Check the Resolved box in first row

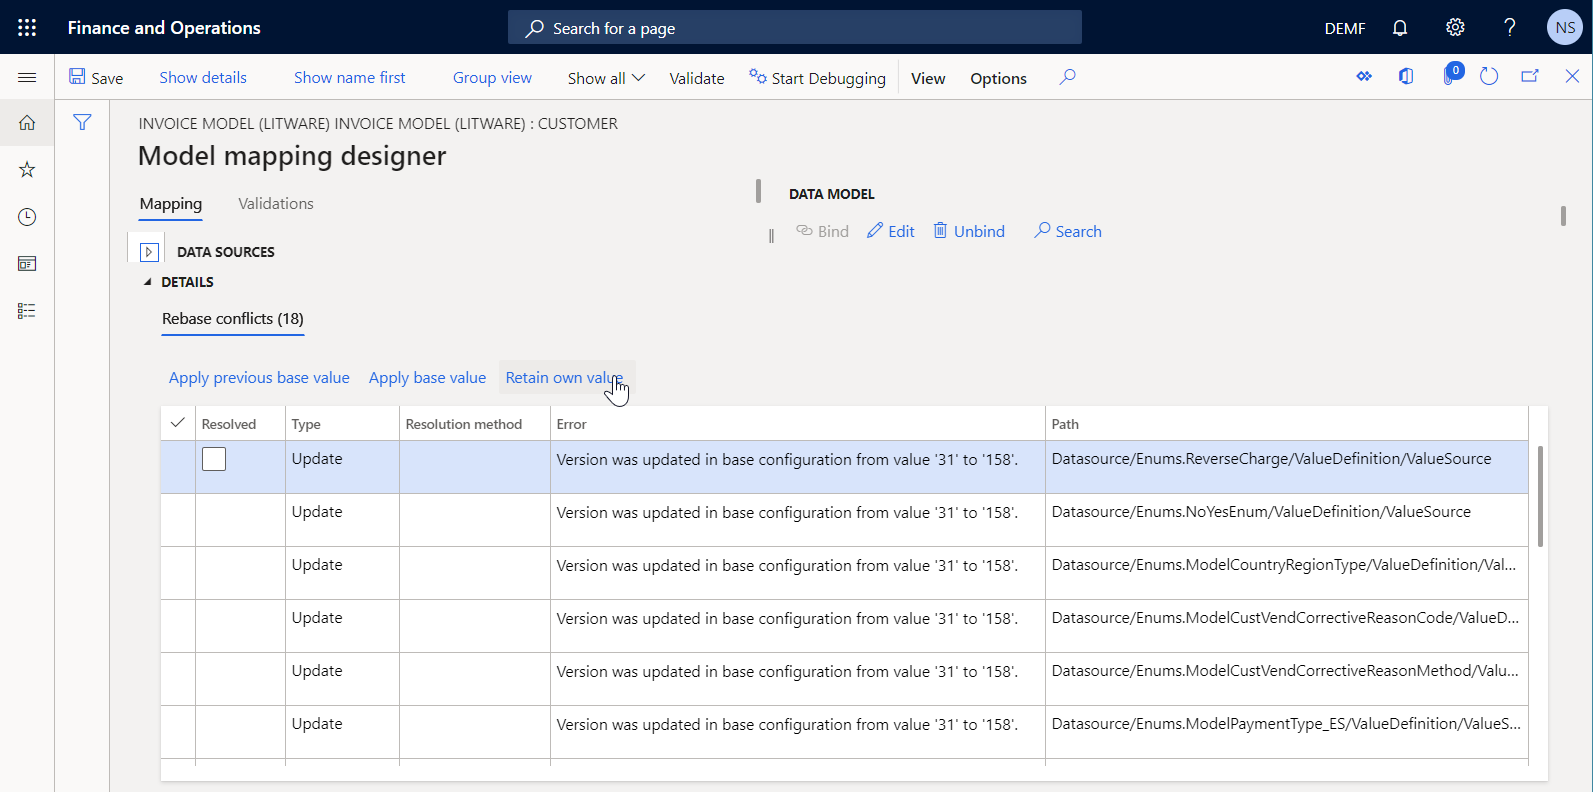214,459
